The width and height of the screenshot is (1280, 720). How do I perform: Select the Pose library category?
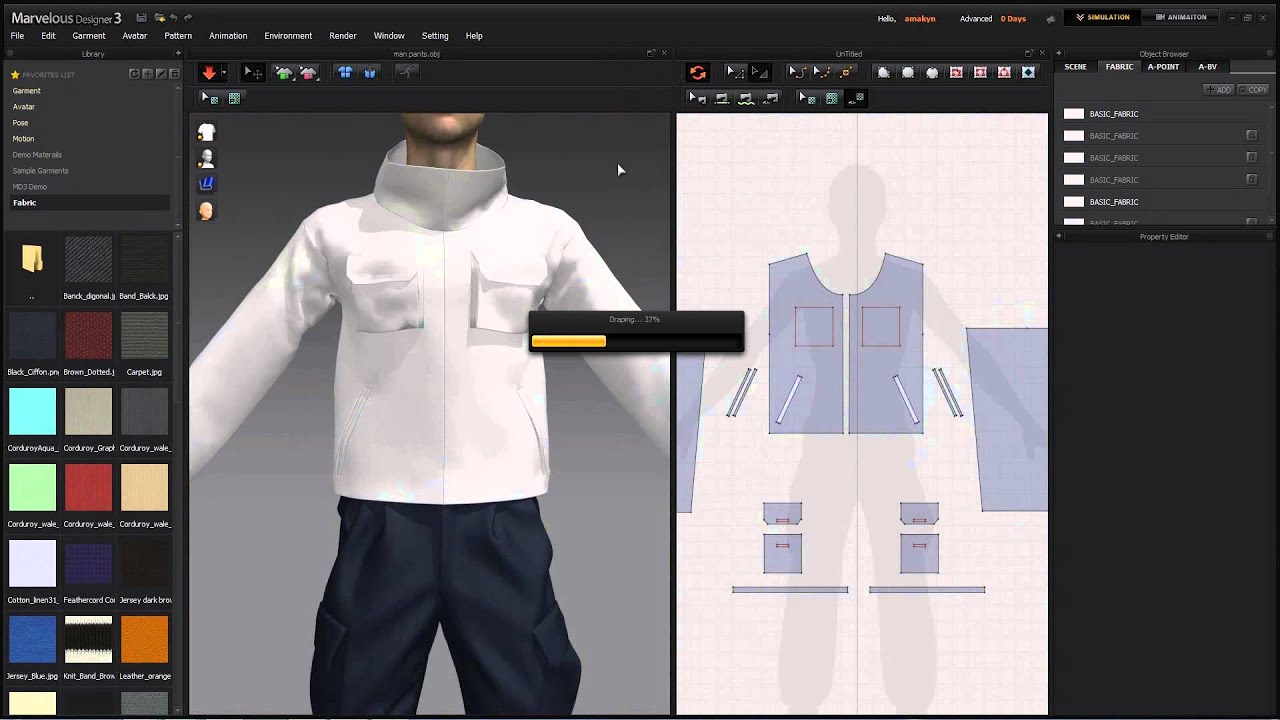coord(20,123)
